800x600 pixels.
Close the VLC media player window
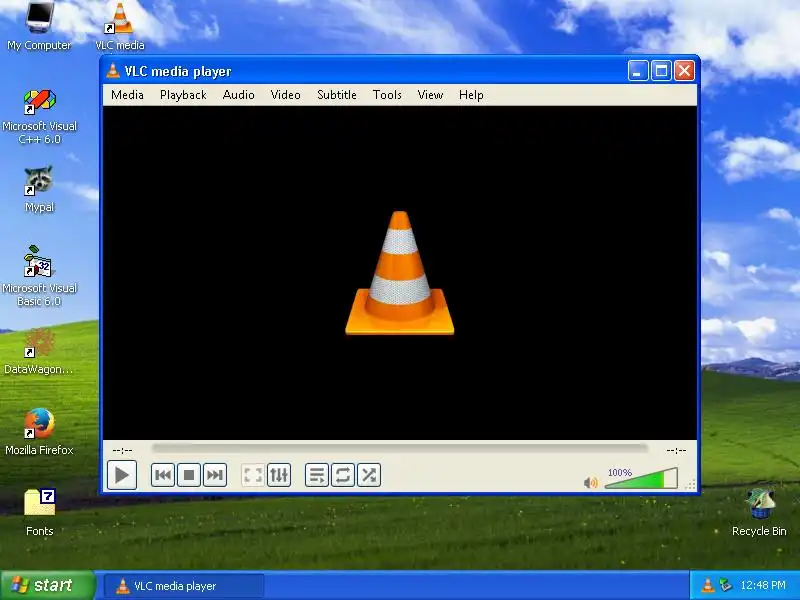coord(684,71)
